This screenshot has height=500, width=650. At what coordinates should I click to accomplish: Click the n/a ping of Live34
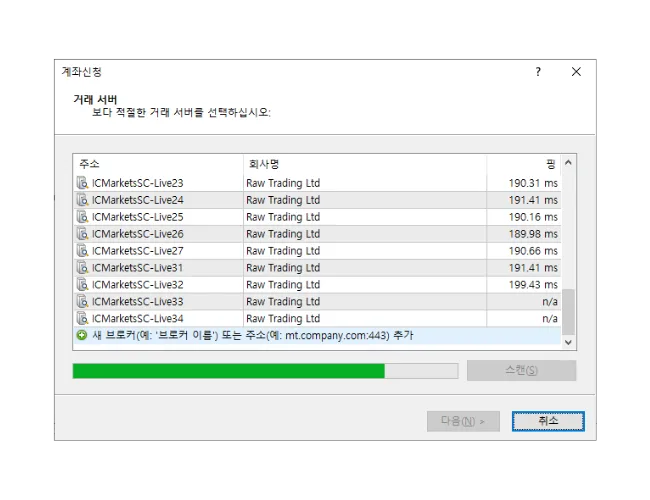click(550, 318)
